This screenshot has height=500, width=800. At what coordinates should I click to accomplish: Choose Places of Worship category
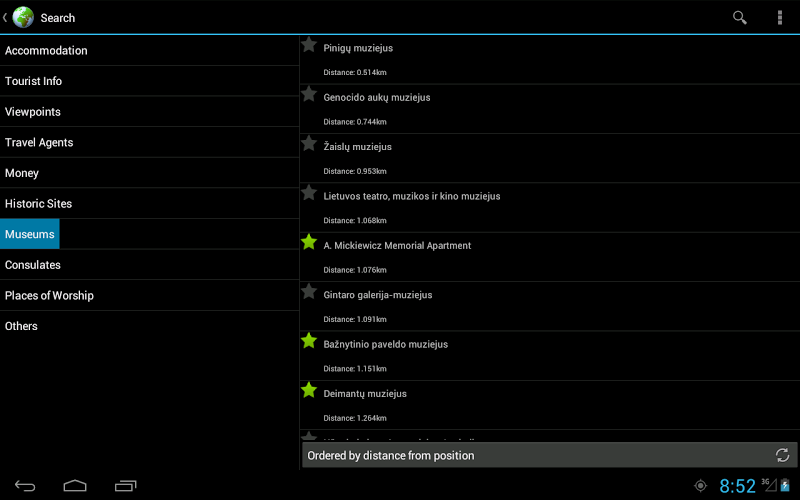pos(49,295)
